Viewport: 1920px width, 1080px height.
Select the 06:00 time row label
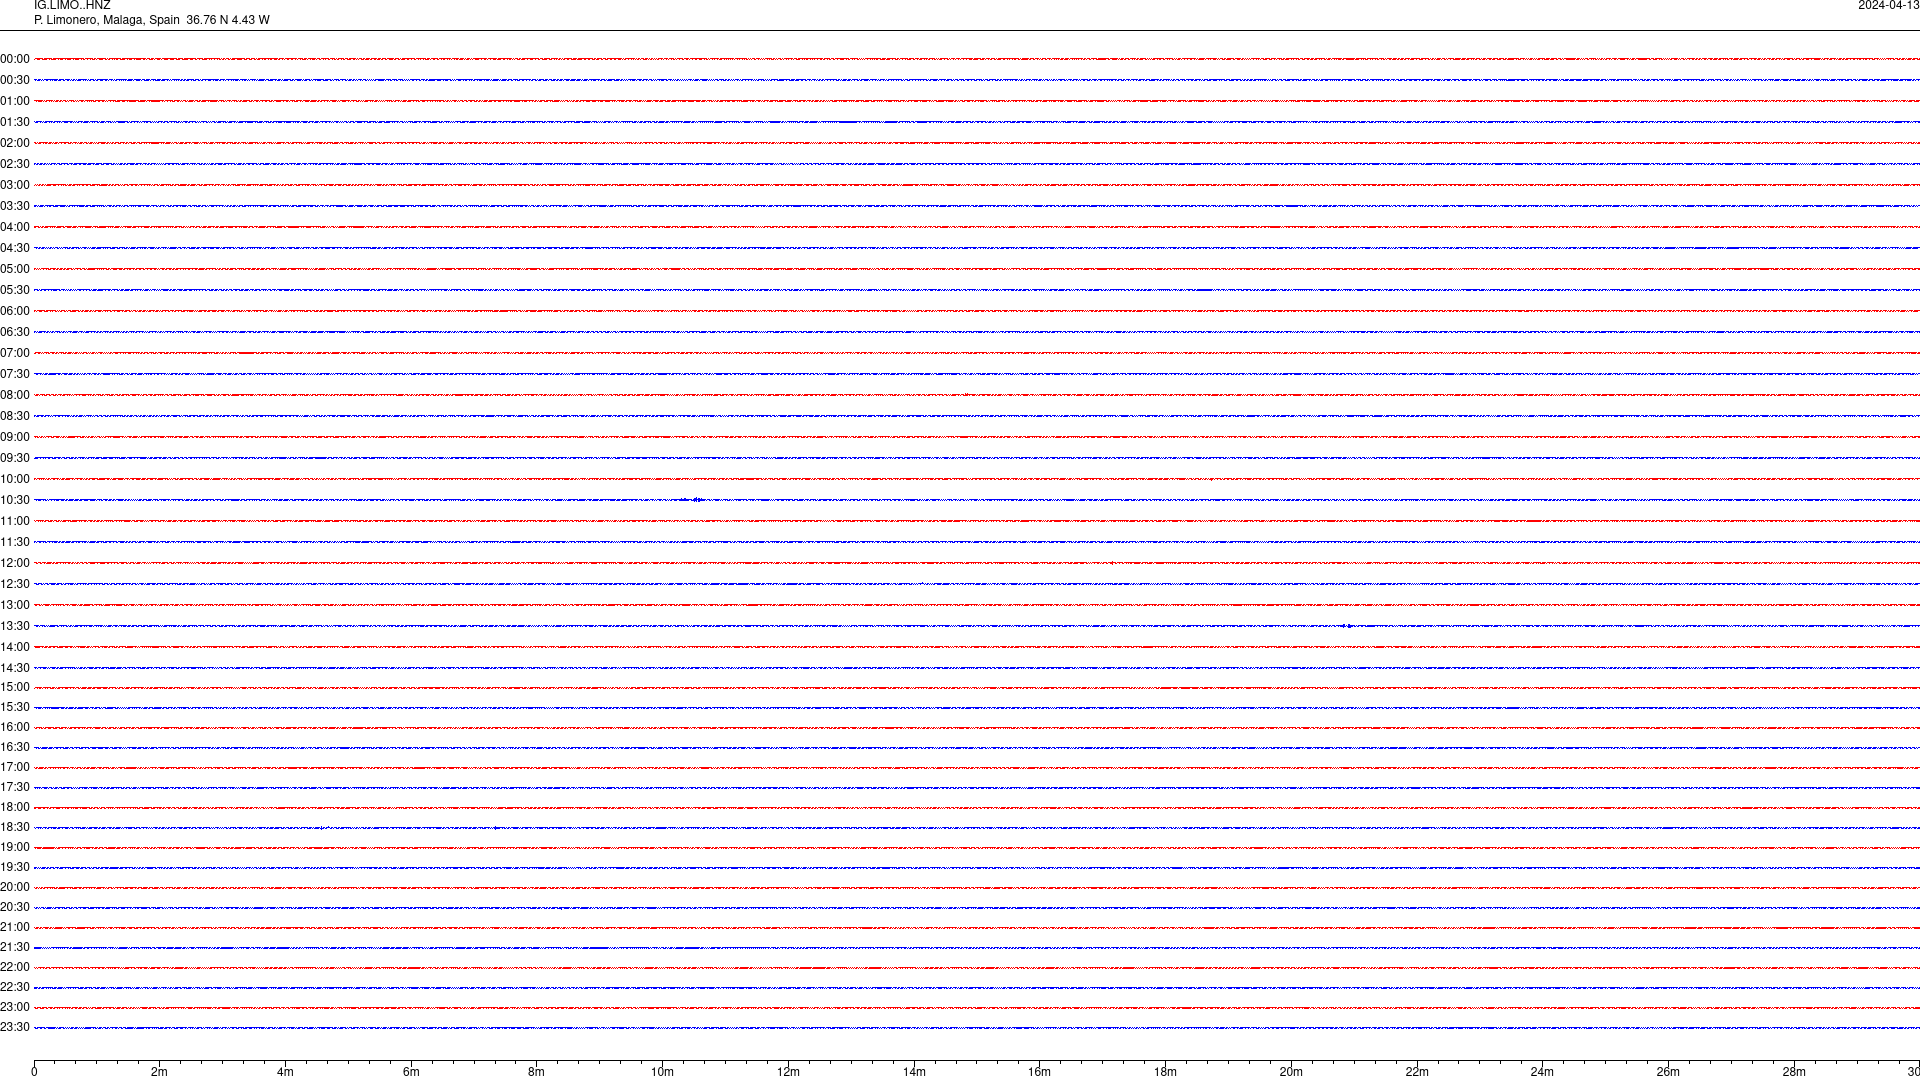(x=15, y=311)
